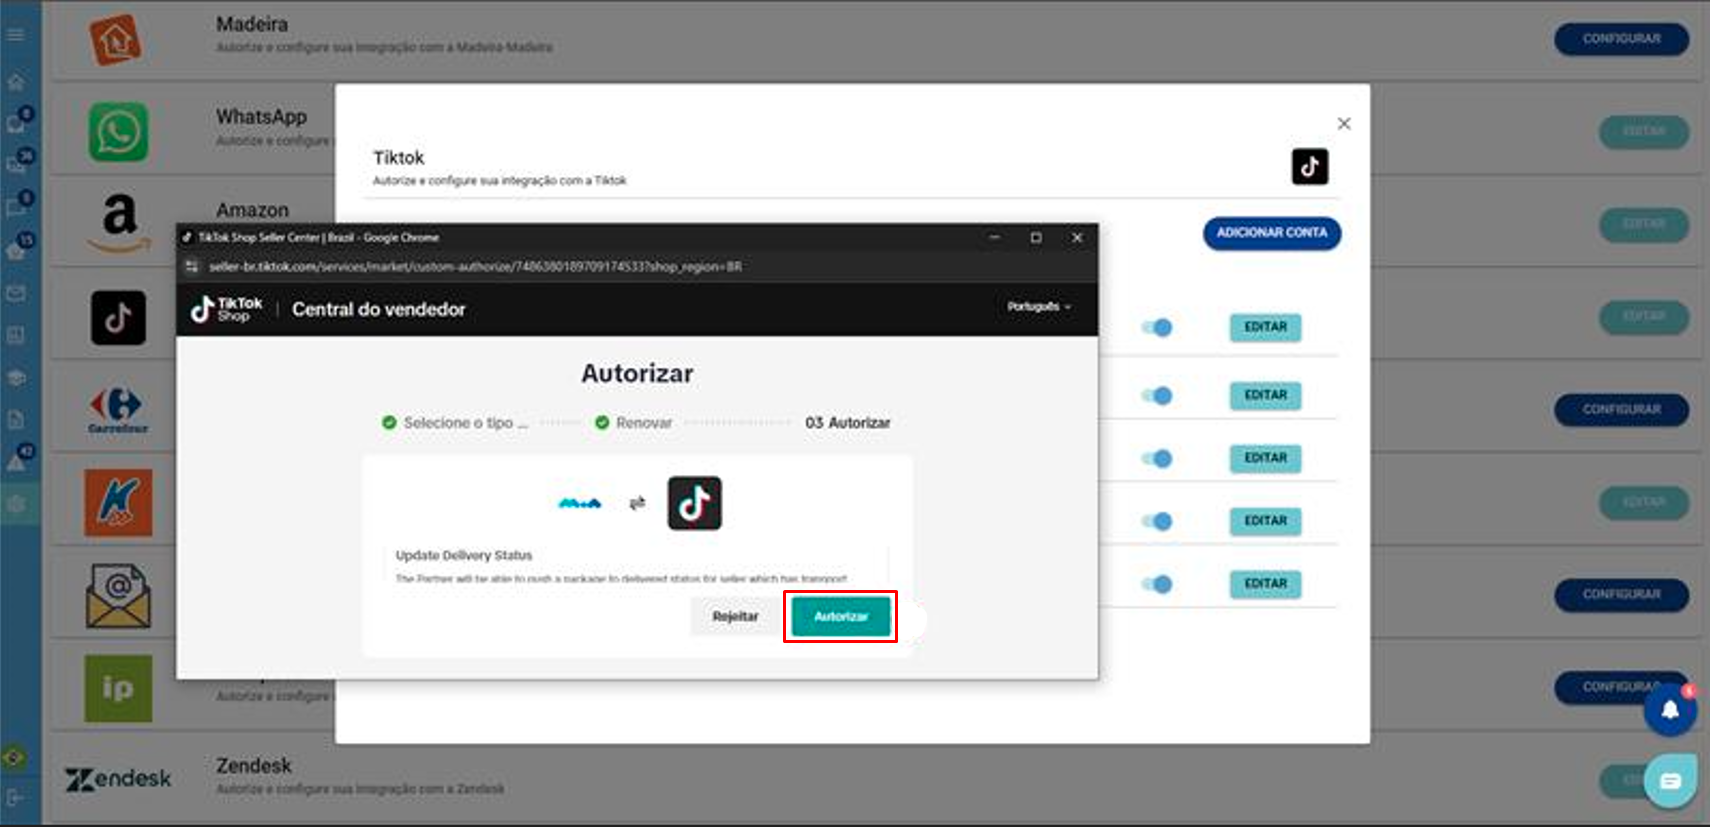The height and width of the screenshot is (827, 1710).
Task: Click the Zendesk logo
Action: point(118,779)
